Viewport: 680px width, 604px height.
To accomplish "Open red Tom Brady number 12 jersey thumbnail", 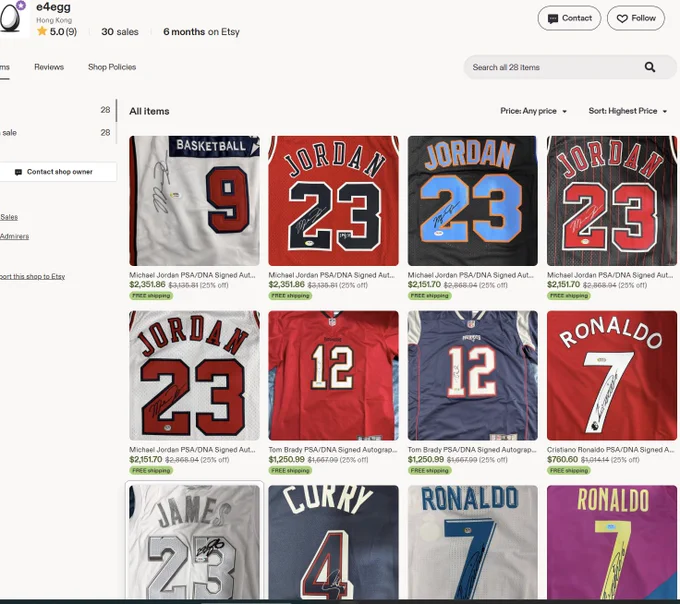I will pyautogui.click(x=333, y=375).
